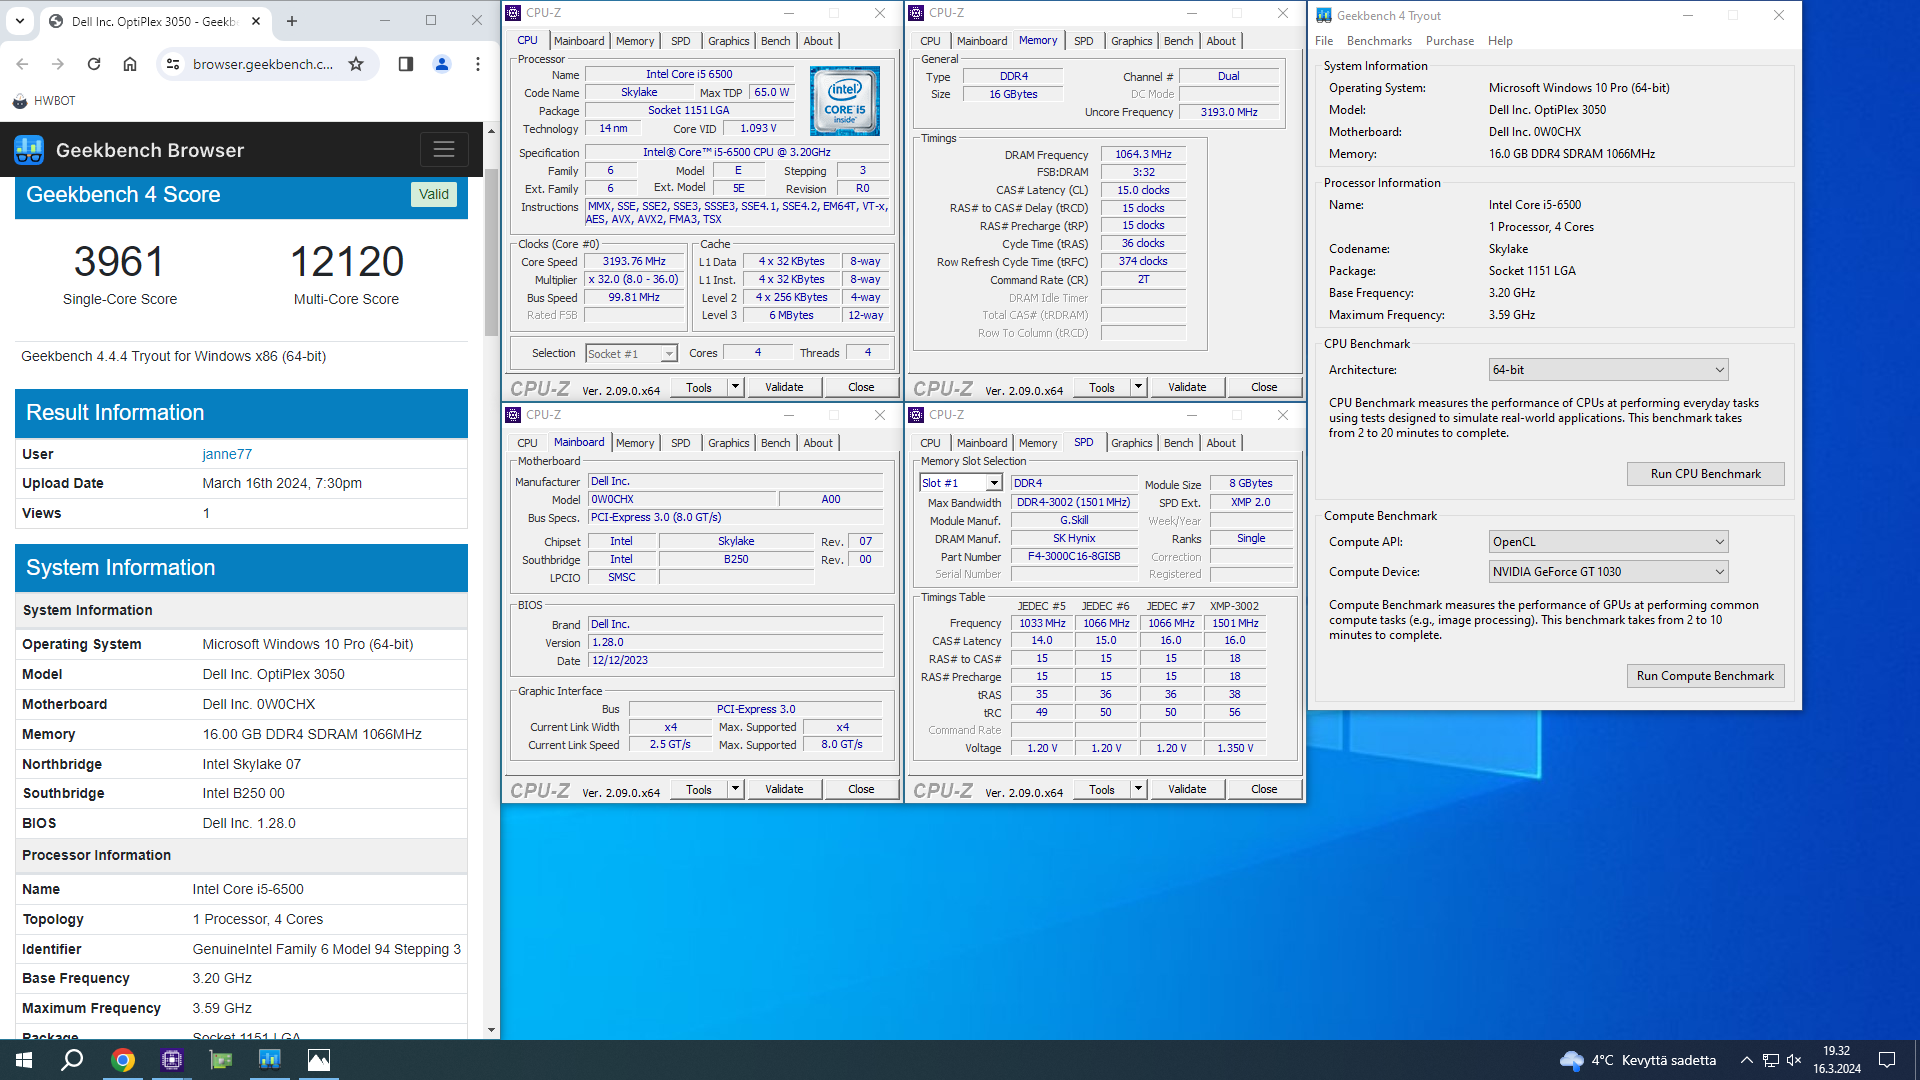Screen dimensions: 1920x1080
Task: Open Tools dropdown arrow in SPD tab window
Action: [1138, 789]
